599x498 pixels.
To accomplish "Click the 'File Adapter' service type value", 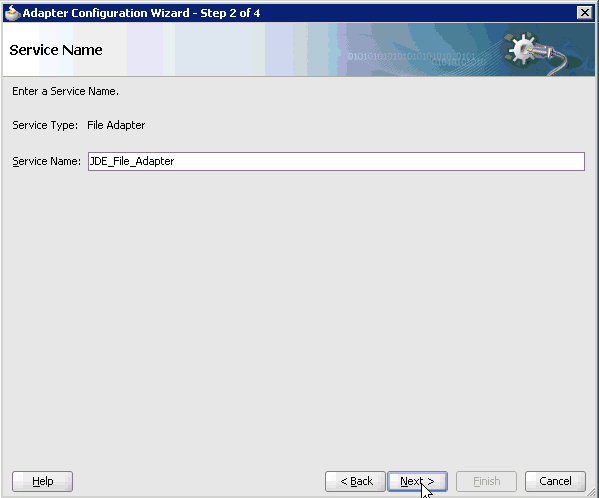I will click(116, 125).
